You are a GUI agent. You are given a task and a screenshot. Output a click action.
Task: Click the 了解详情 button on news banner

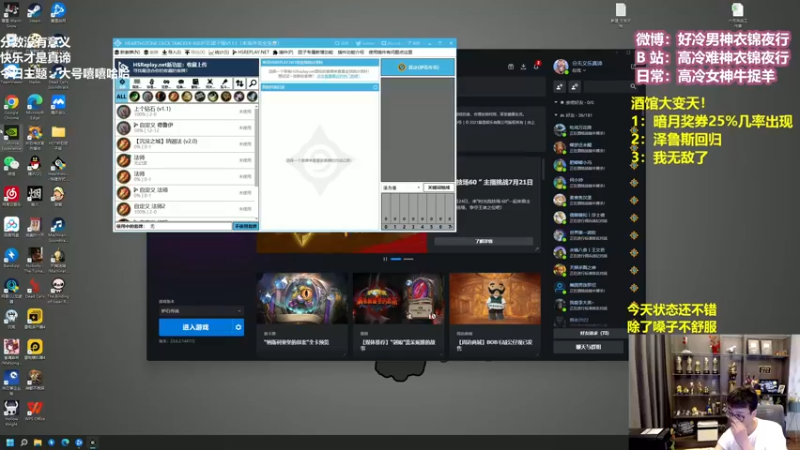(484, 241)
